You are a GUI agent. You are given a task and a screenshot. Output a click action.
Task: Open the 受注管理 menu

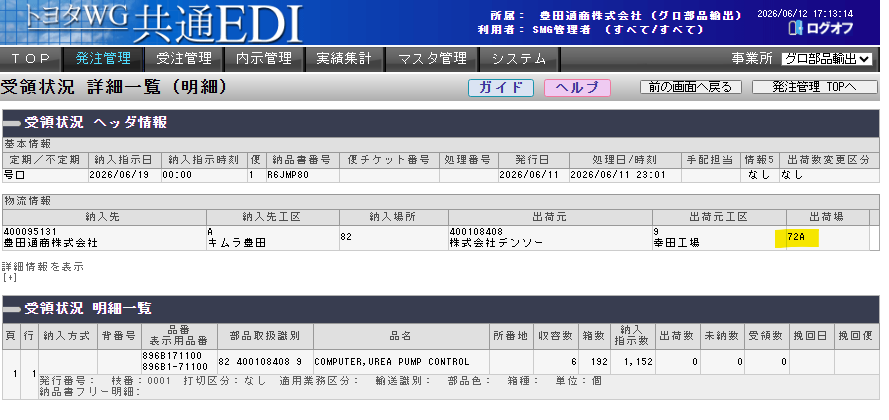184,58
